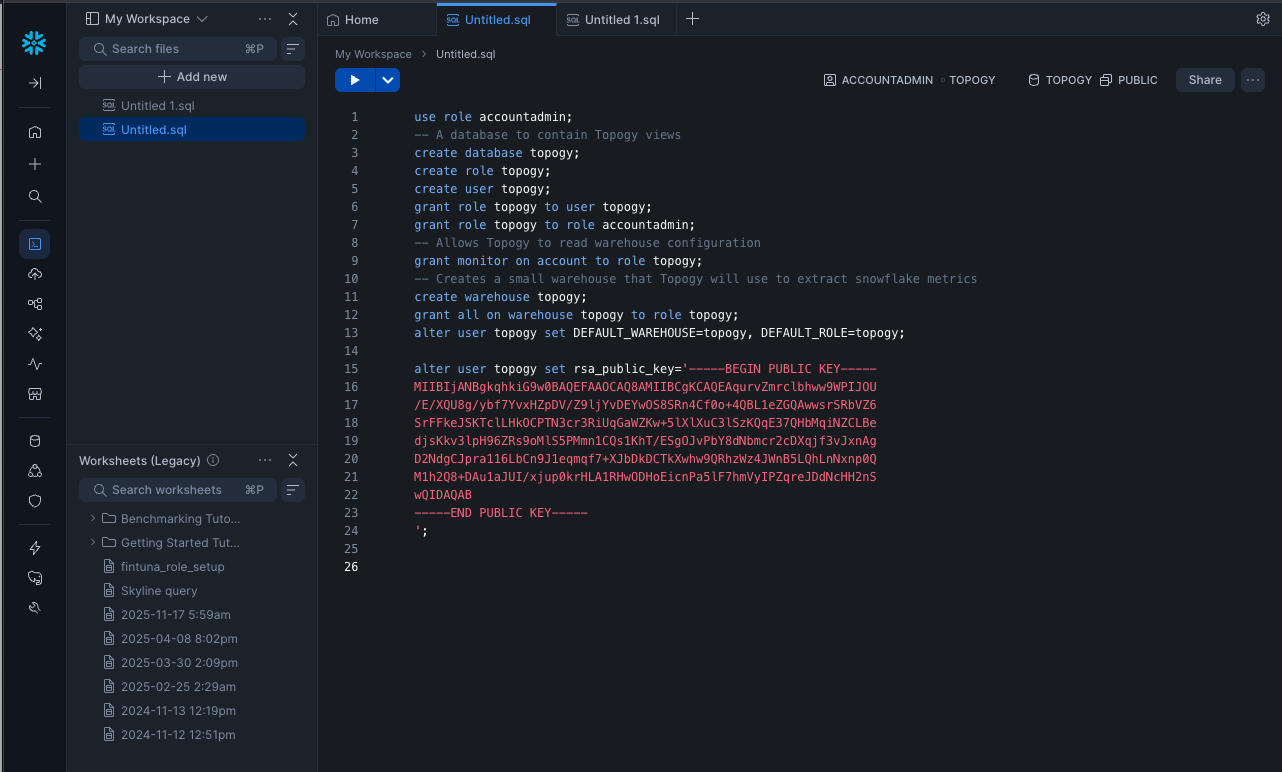Screen dimensions: 1282x772
Task: Open the Monitoring activity icon in sidebar
Action: pos(35,364)
